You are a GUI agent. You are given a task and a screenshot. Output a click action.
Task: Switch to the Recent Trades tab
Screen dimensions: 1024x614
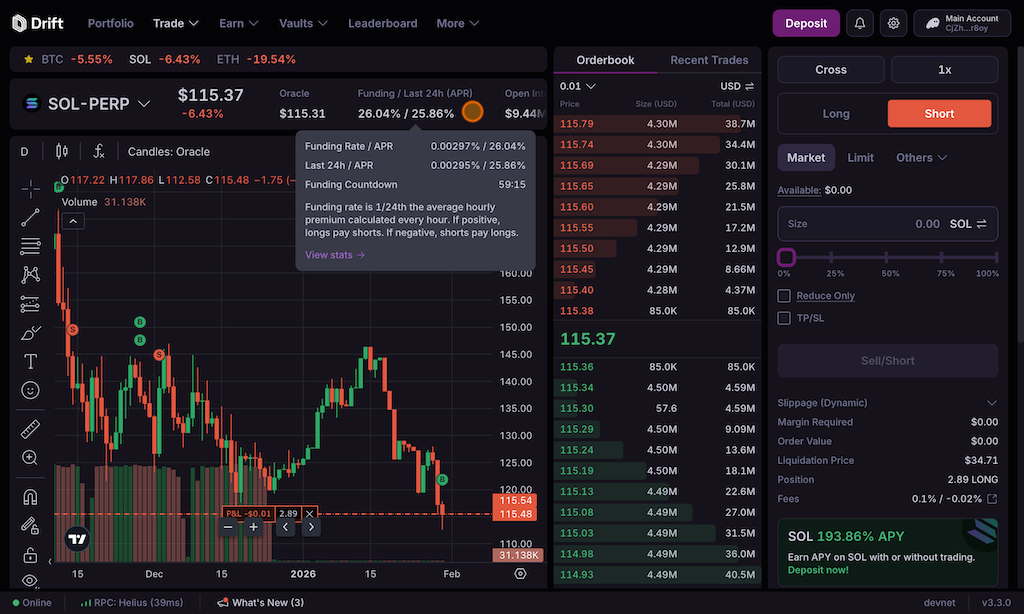pyautogui.click(x=709, y=60)
